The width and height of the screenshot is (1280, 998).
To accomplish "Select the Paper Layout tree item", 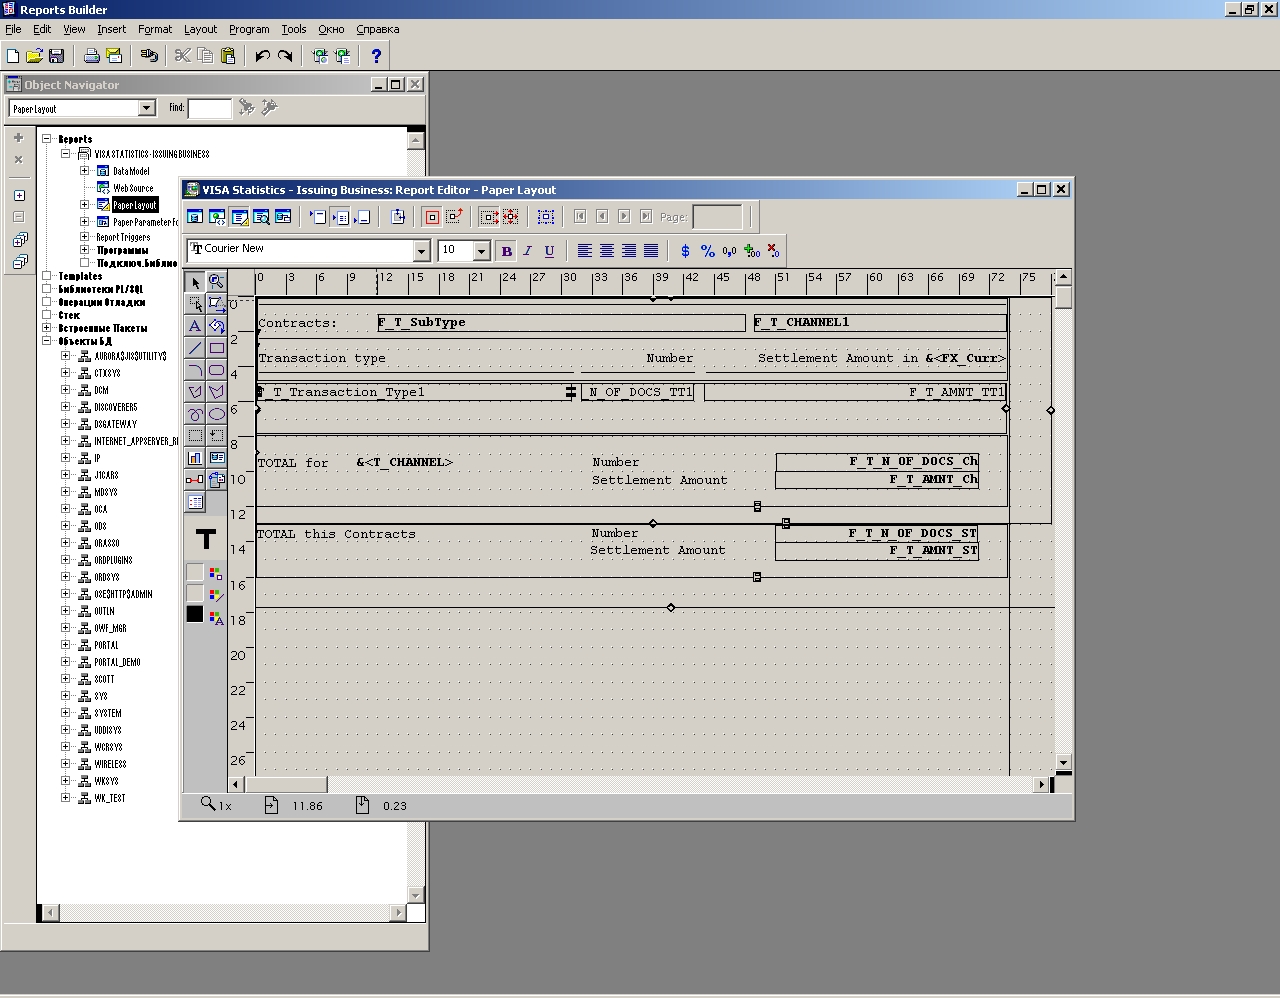I will click(135, 205).
